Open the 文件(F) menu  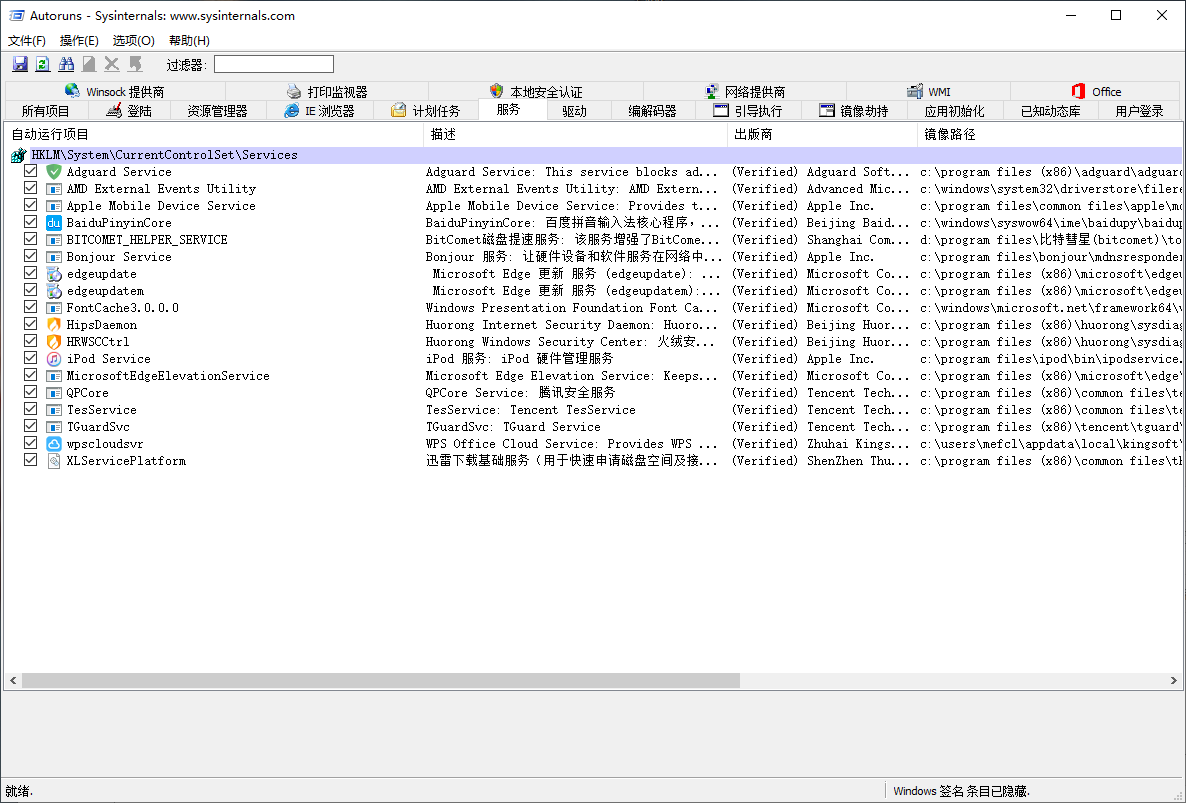point(26,41)
